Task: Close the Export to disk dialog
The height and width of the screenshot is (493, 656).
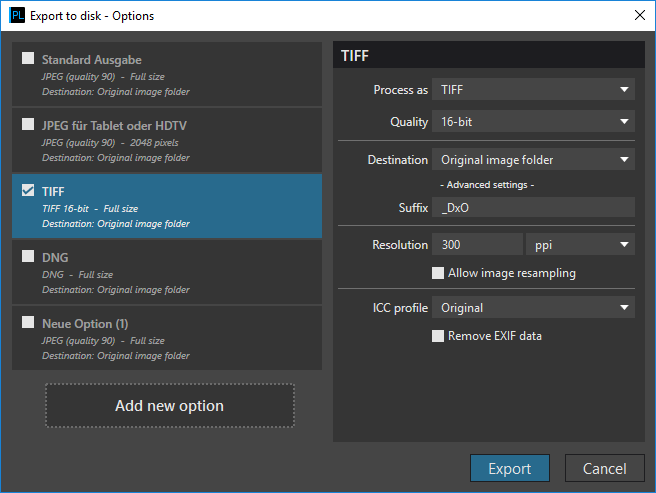Action: 640,15
